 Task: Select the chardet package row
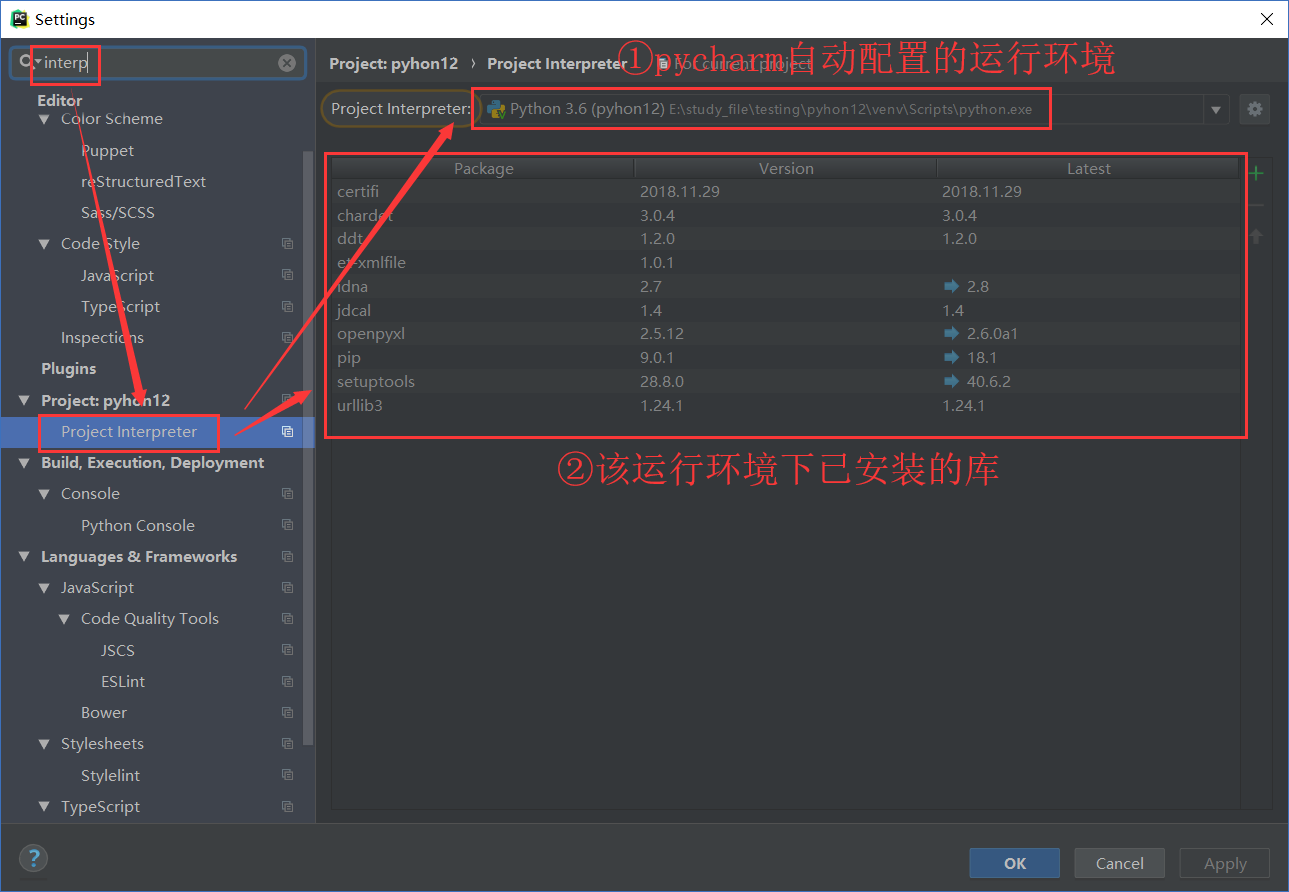[x=786, y=215]
